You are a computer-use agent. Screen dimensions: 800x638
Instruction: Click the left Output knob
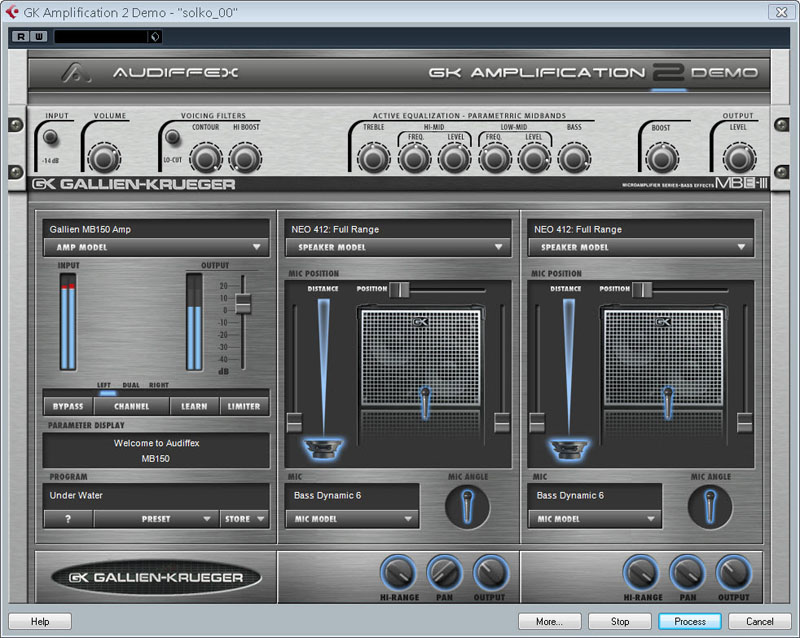[490, 573]
